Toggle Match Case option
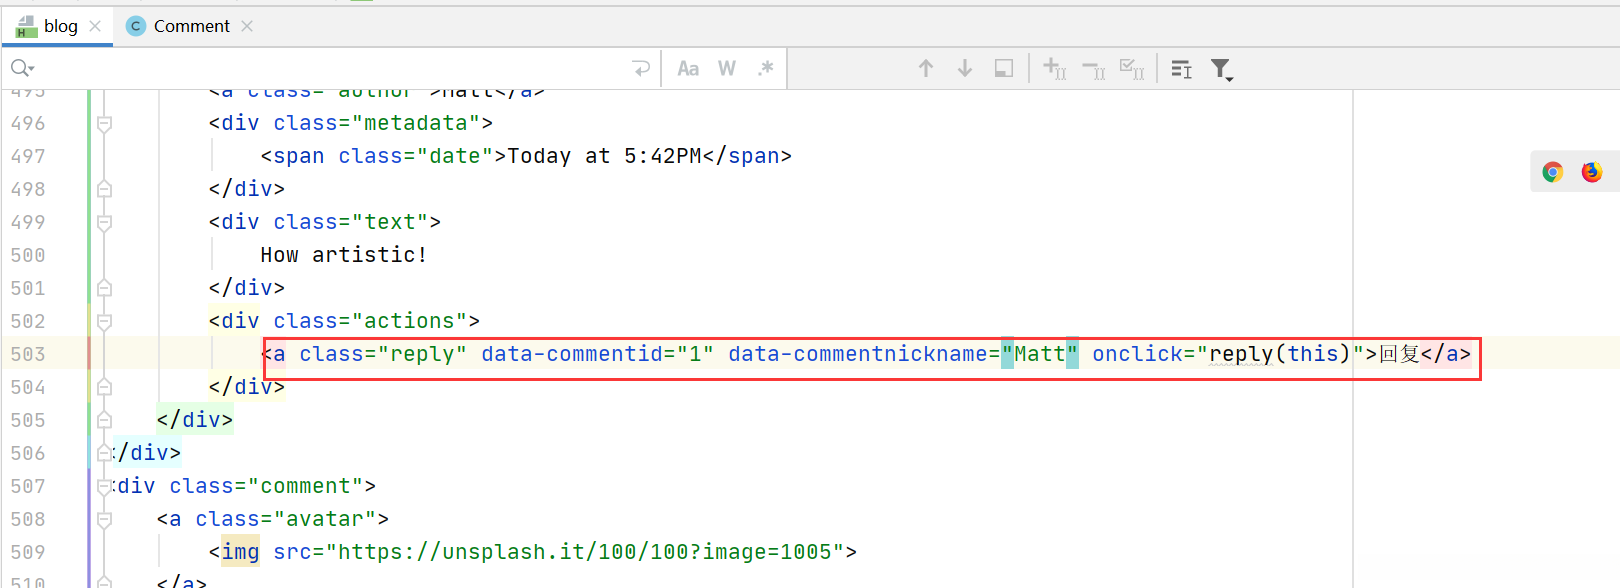 tap(688, 68)
